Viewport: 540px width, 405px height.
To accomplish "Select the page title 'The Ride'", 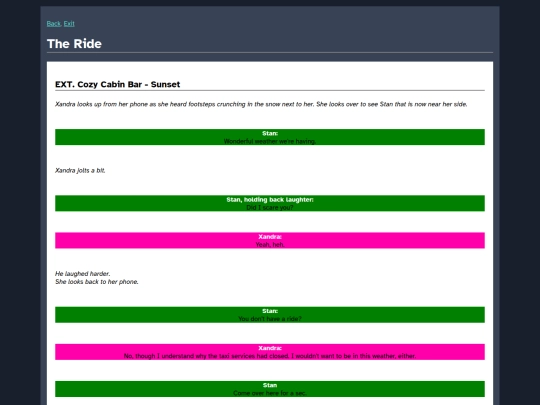I will [74, 44].
